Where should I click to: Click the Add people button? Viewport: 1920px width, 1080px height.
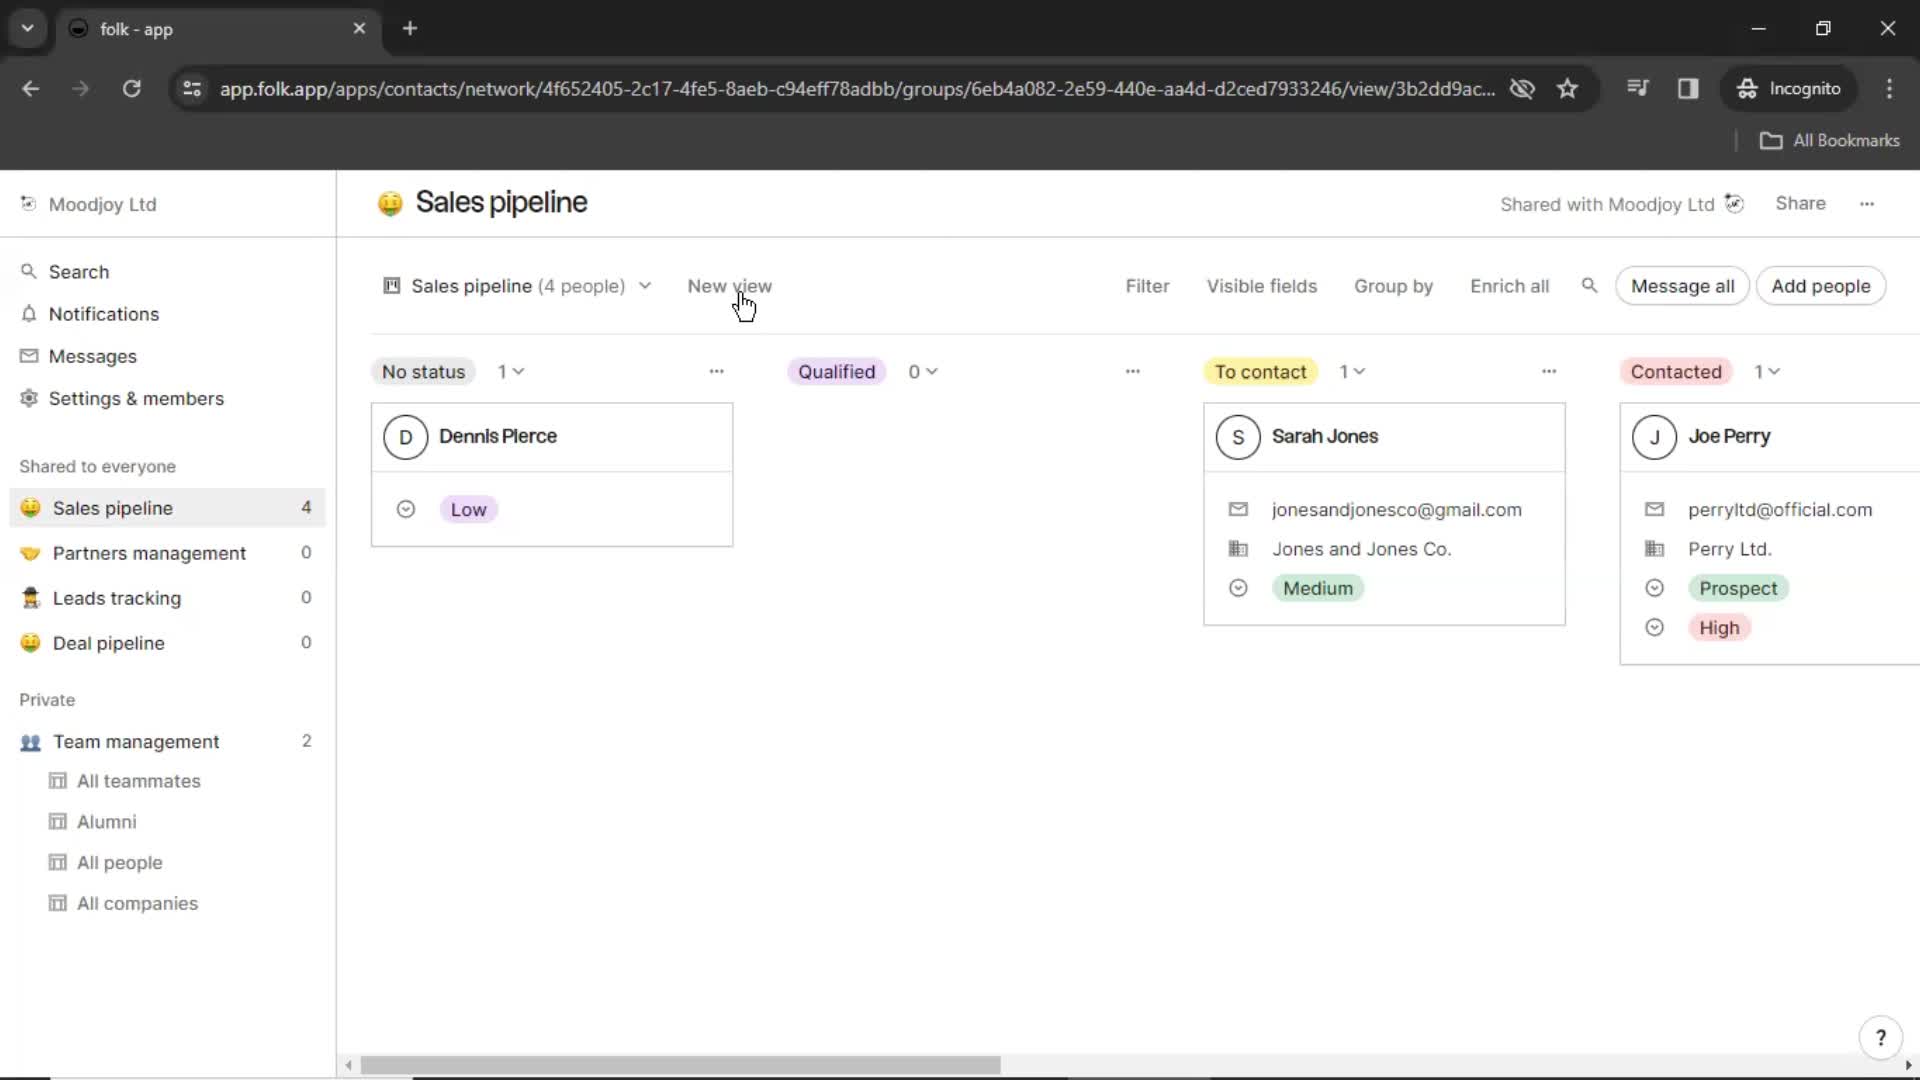tap(1821, 286)
